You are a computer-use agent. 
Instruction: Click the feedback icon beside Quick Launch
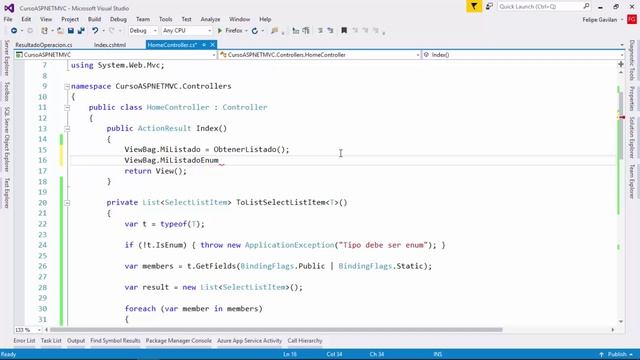click(489, 7)
